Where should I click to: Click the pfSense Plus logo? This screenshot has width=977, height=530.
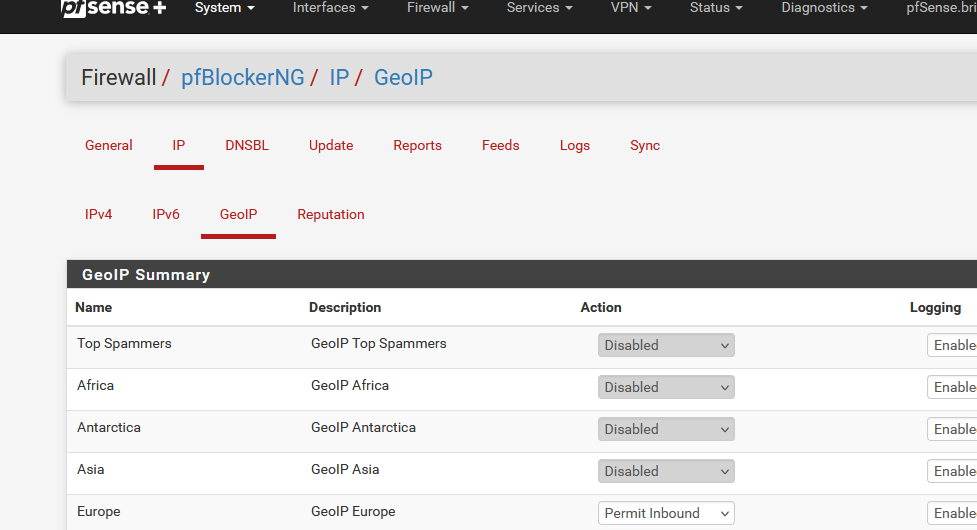click(113, 8)
